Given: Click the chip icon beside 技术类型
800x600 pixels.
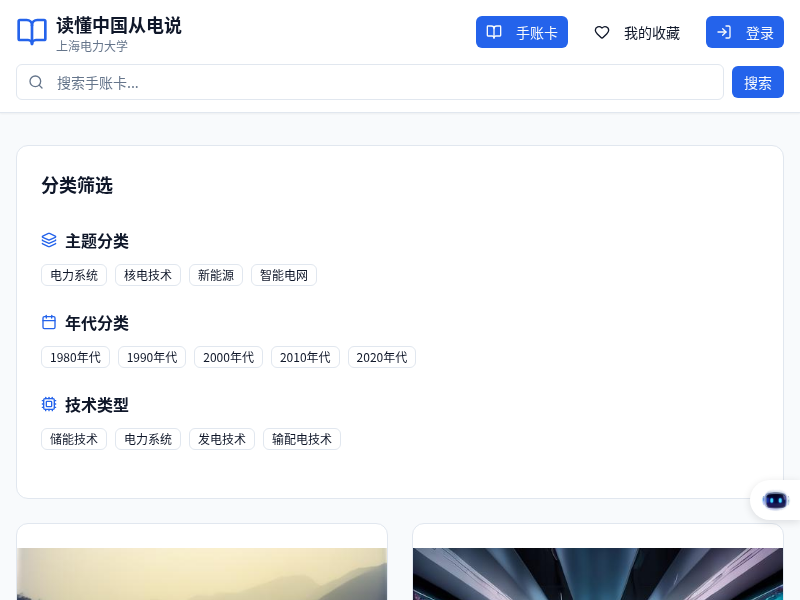Looking at the screenshot, I should click(x=49, y=404).
